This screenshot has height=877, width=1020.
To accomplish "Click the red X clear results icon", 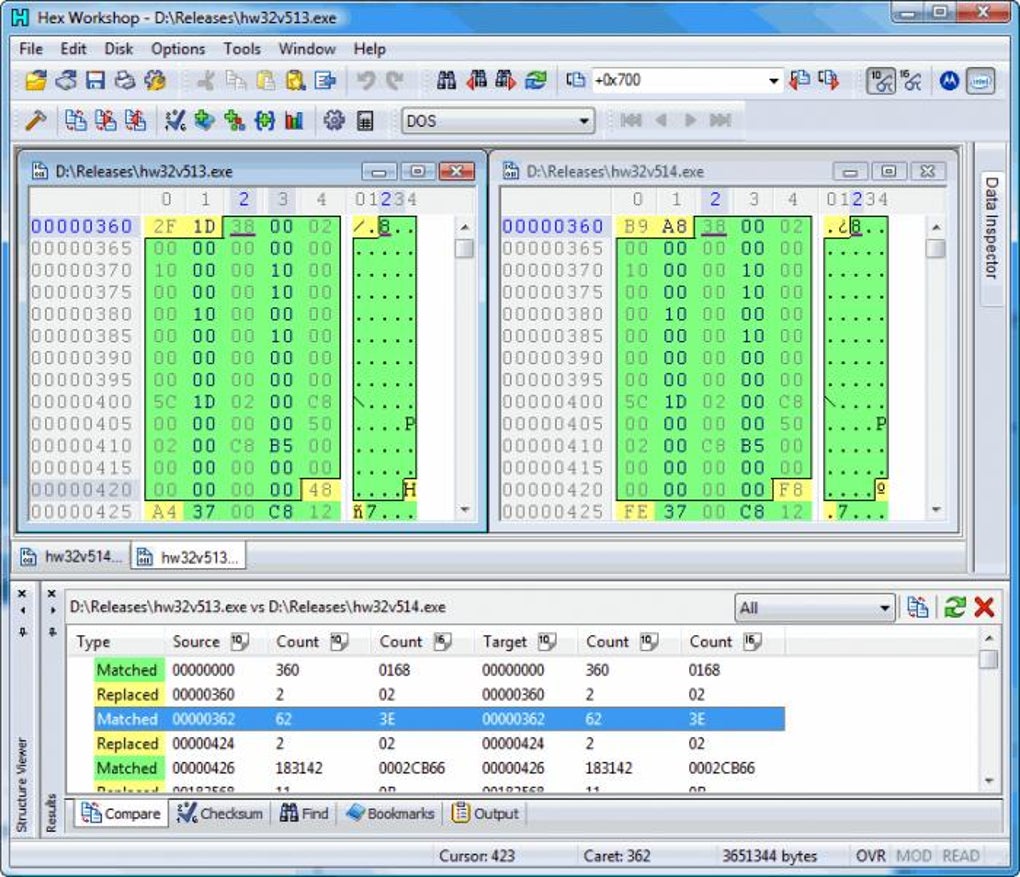I will (984, 608).
